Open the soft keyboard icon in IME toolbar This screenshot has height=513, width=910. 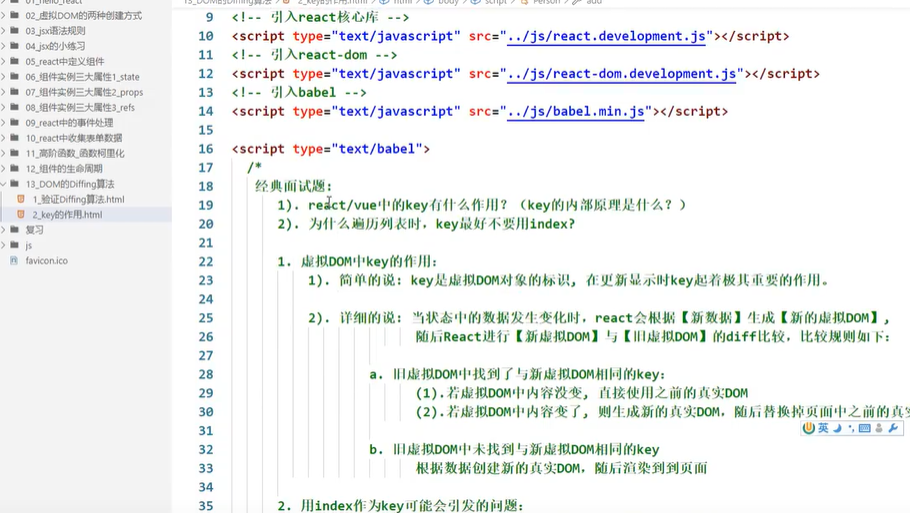[865, 428]
